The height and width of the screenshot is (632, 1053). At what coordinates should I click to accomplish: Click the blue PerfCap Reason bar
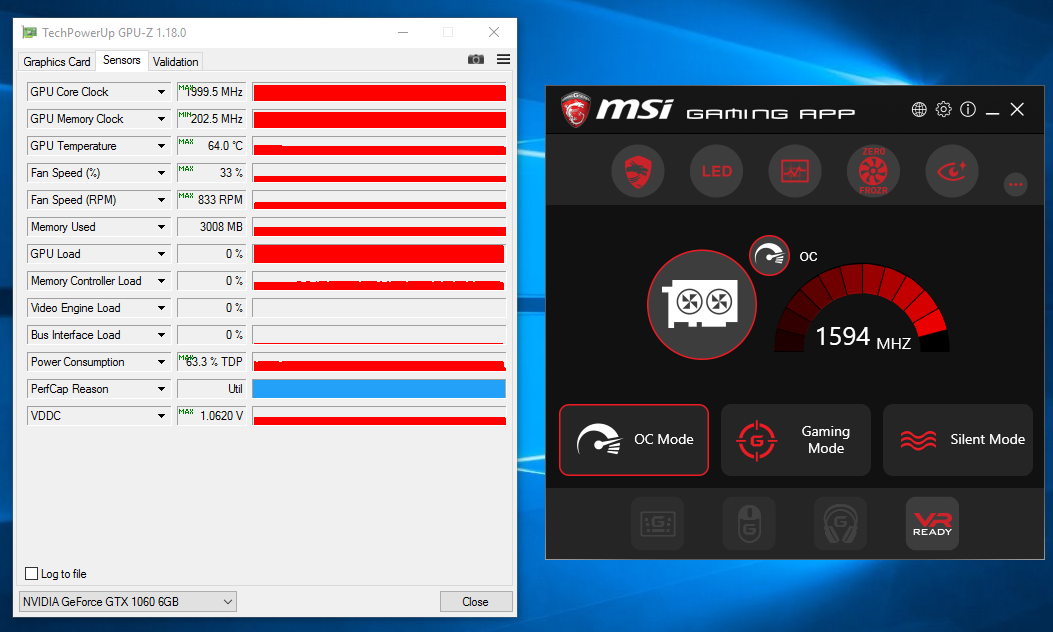click(x=379, y=389)
